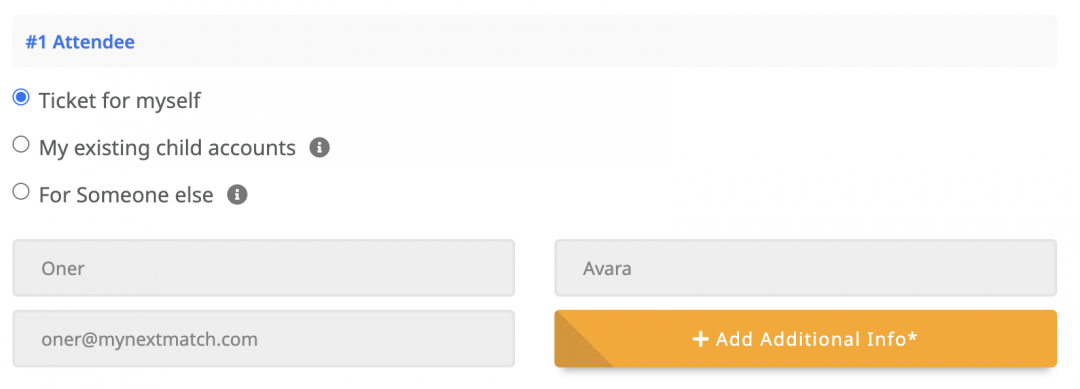Focus the first name field containing Oner
The width and height of the screenshot is (1080, 389).
(264, 268)
